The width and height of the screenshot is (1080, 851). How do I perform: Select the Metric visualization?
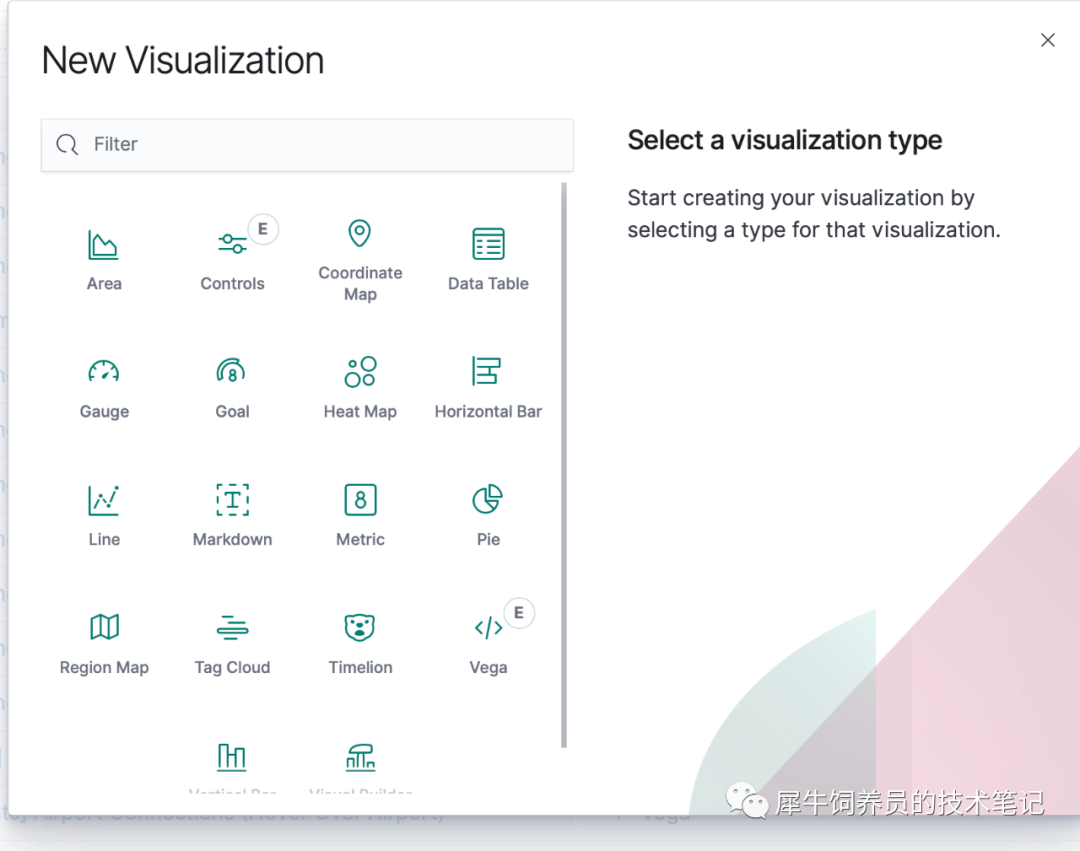tap(360, 516)
